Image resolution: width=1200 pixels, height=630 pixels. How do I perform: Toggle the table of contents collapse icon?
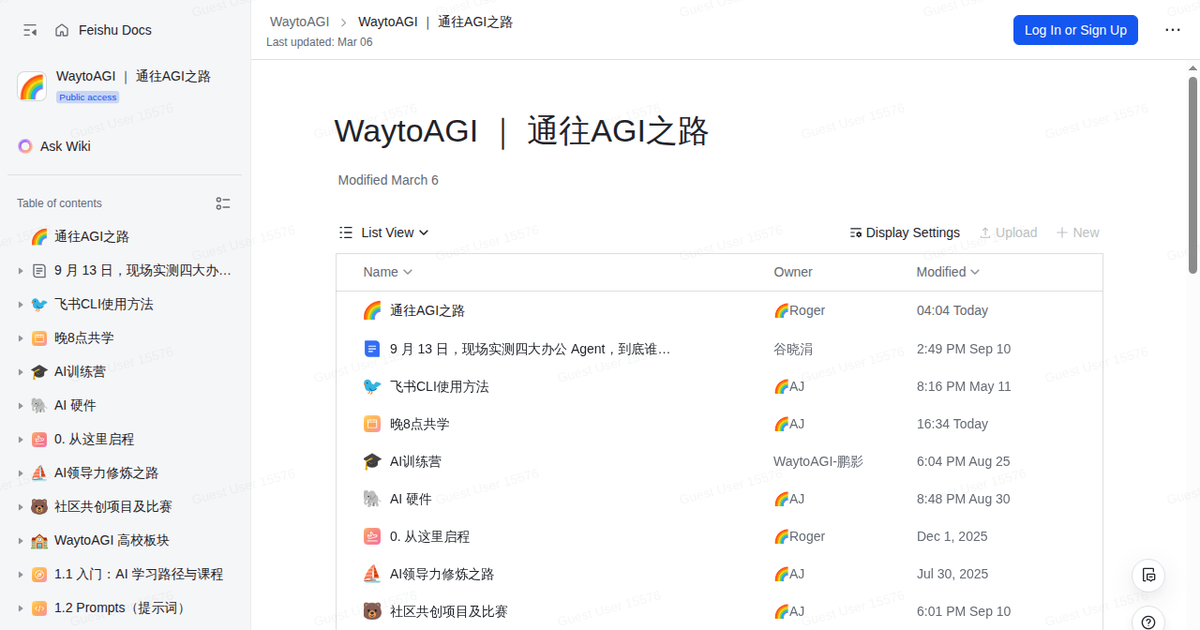[x=223, y=203]
